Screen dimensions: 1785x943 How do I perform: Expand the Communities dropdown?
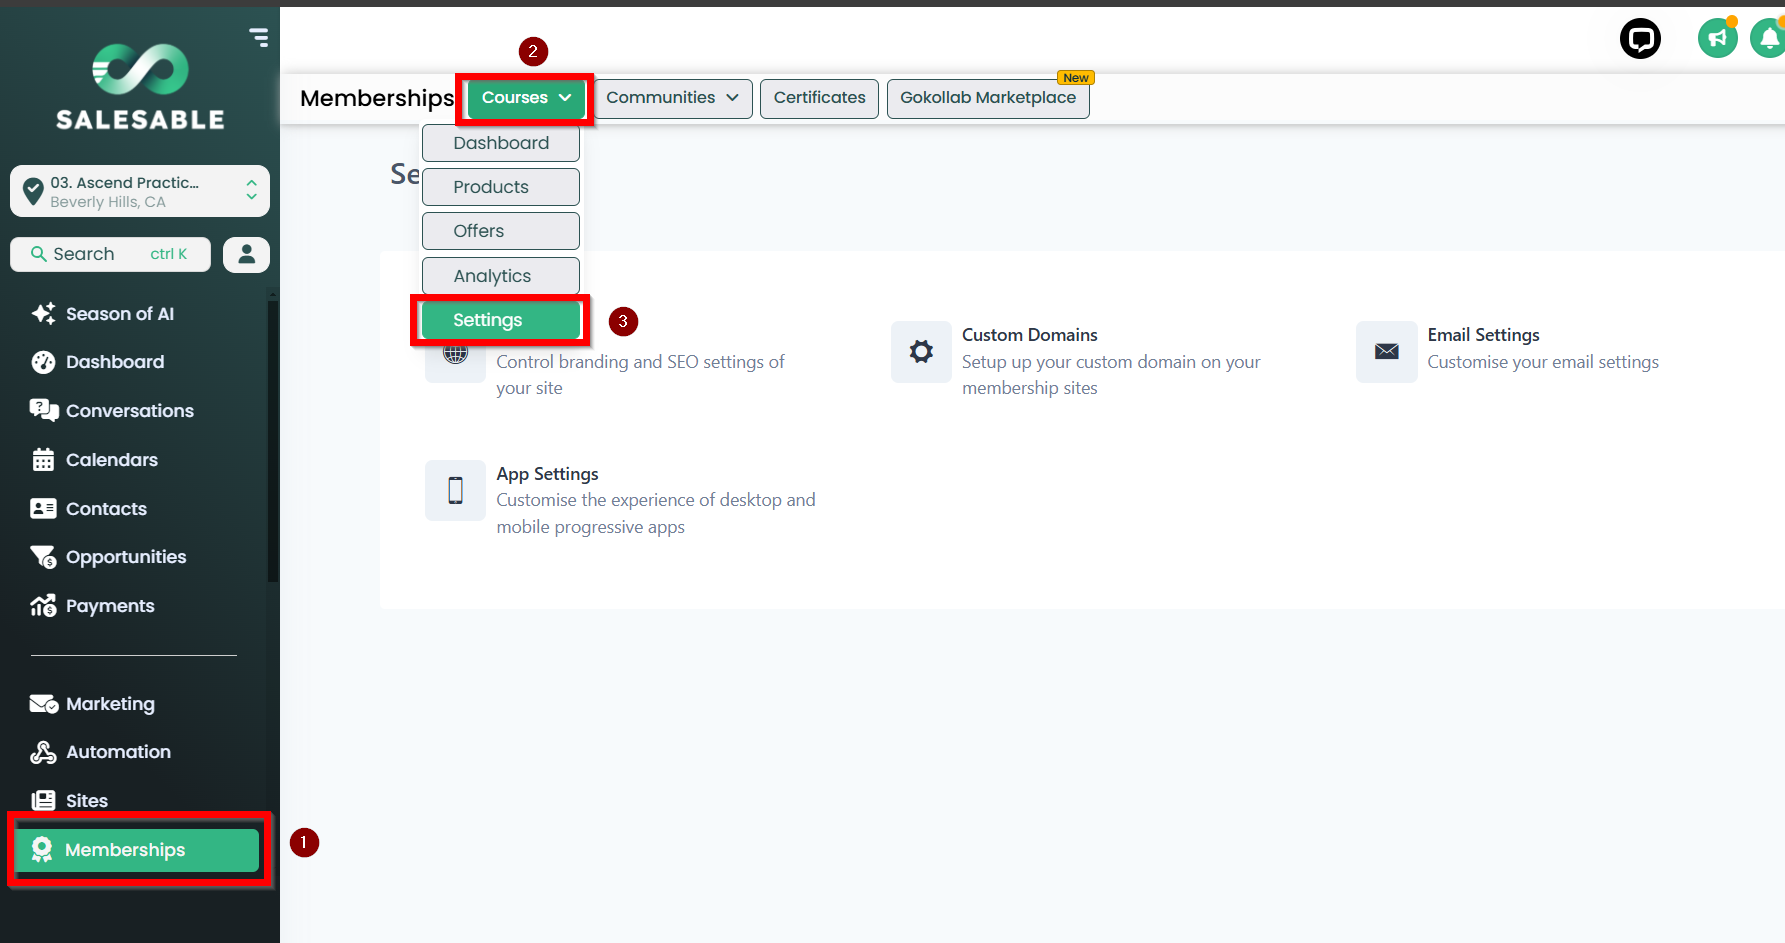(x=672, y=98)
